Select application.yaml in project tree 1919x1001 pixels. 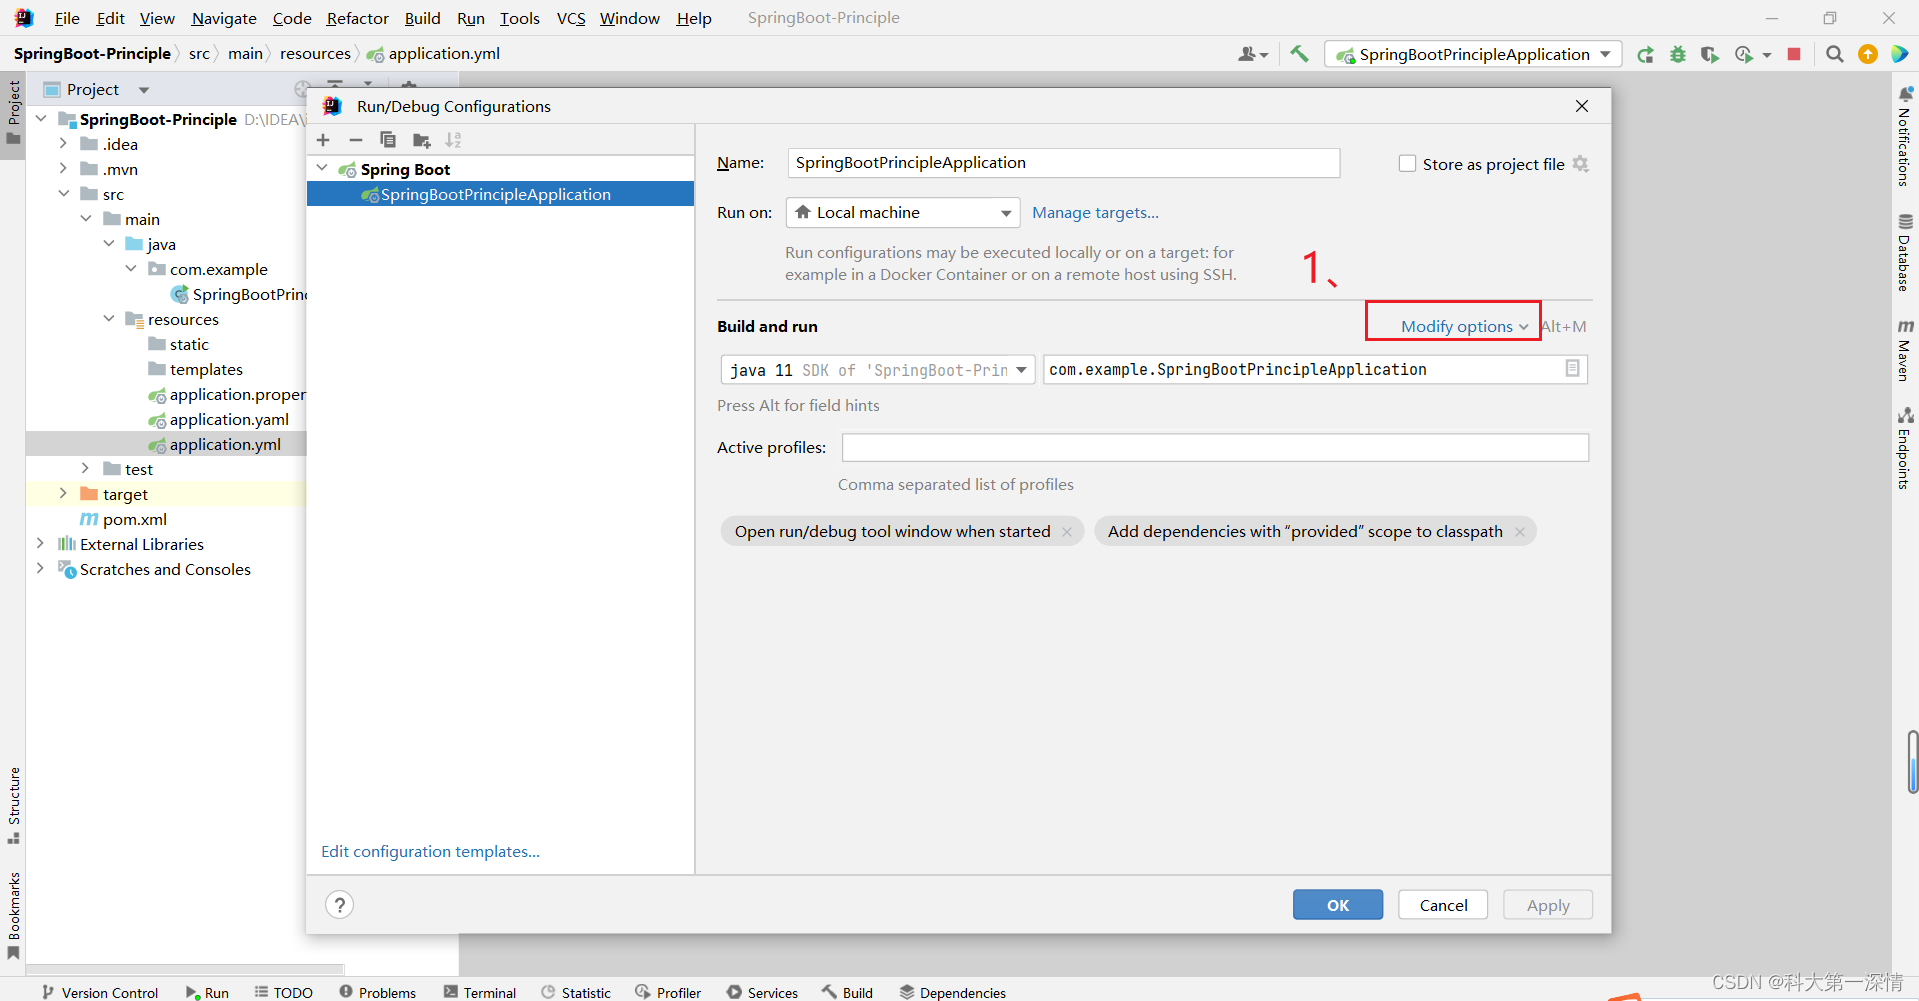coord(229,419)
